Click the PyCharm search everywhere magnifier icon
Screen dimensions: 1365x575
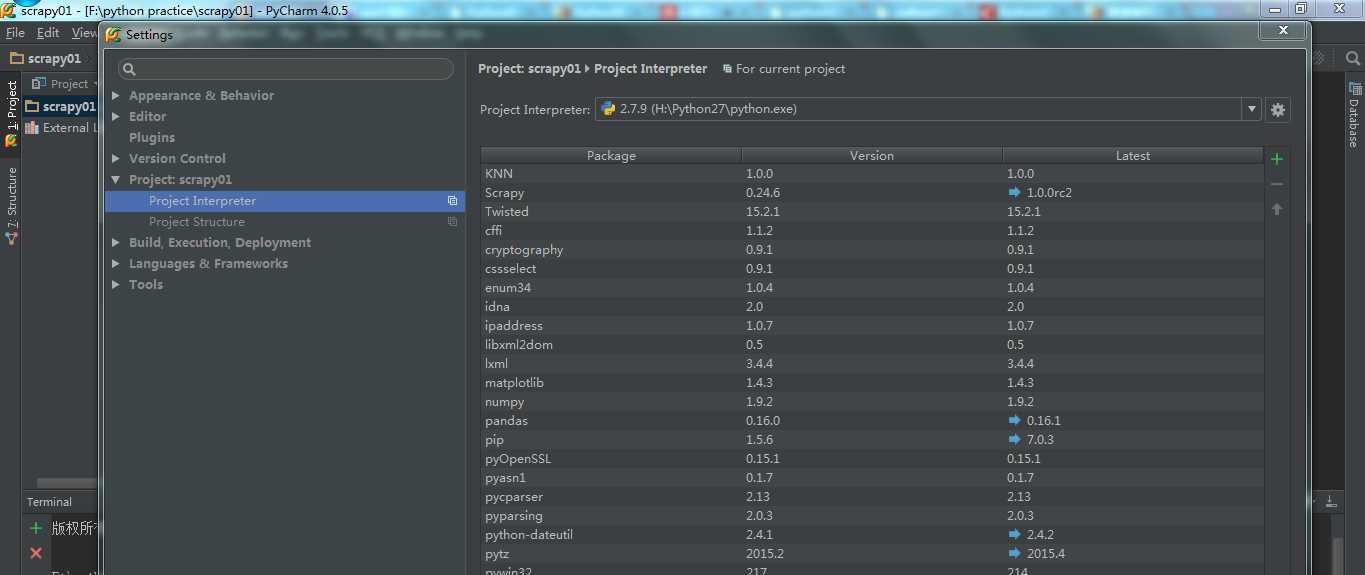pos(1353,58)
